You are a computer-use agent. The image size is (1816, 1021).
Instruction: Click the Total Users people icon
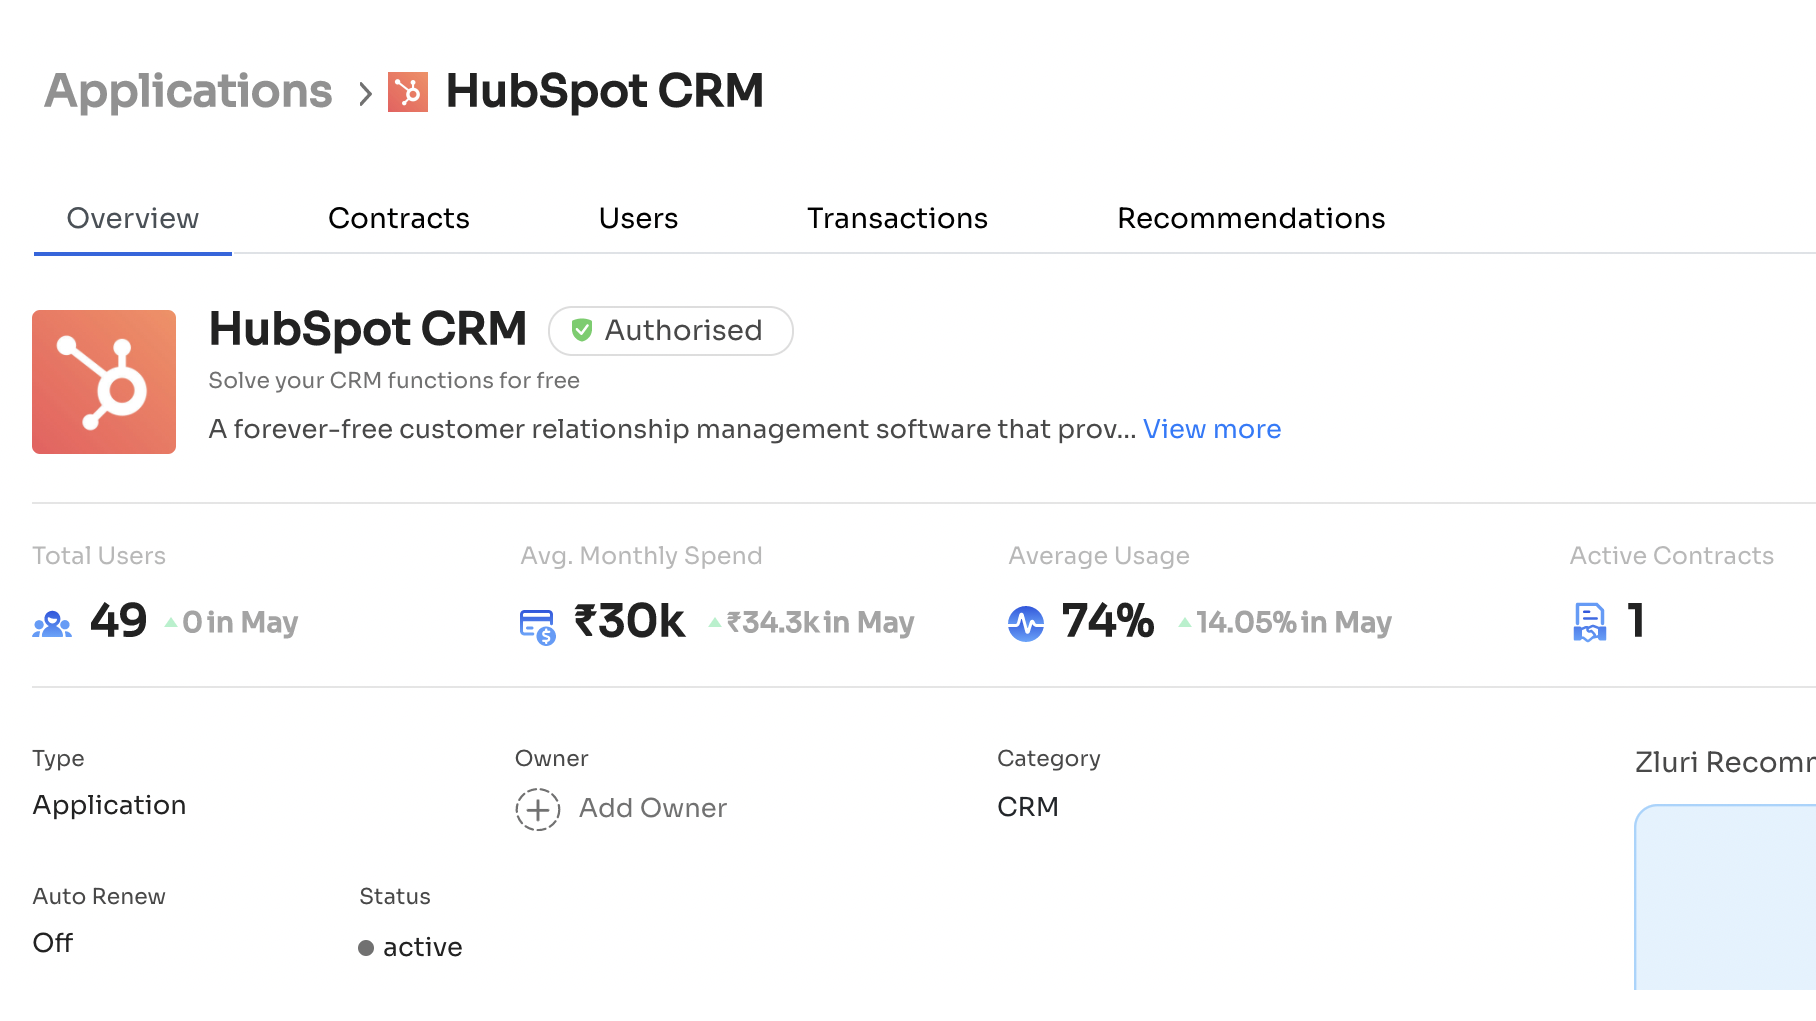[x=52, y=622]
